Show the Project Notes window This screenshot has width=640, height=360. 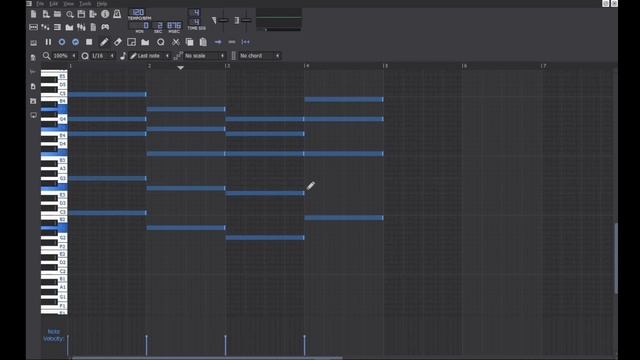point(93,27)
